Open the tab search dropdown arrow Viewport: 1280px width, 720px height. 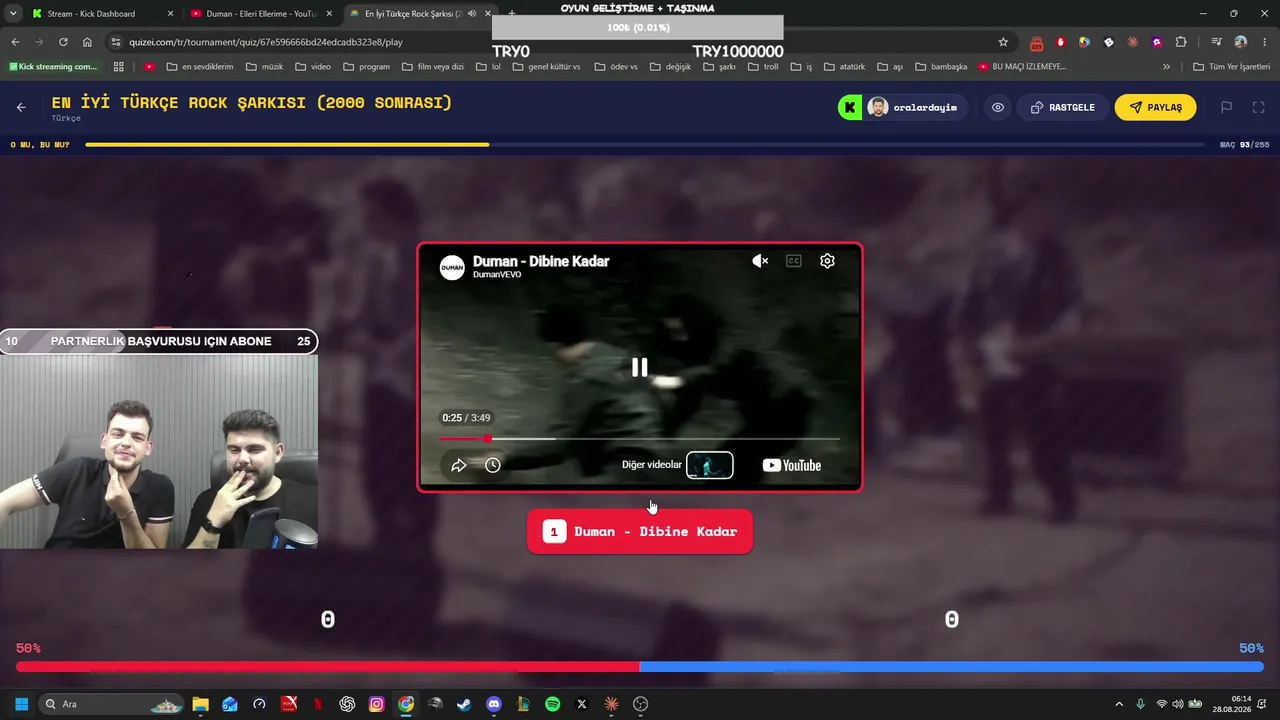click(13, 14)
